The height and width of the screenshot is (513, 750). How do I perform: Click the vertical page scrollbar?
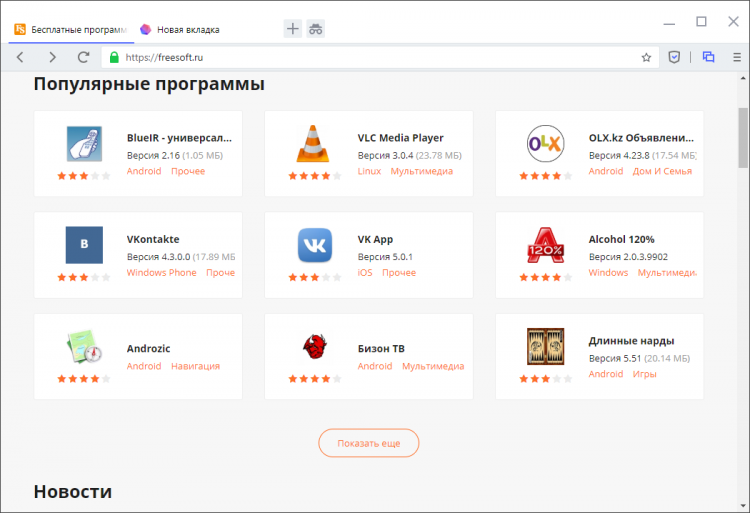click(x=742, y=140)
